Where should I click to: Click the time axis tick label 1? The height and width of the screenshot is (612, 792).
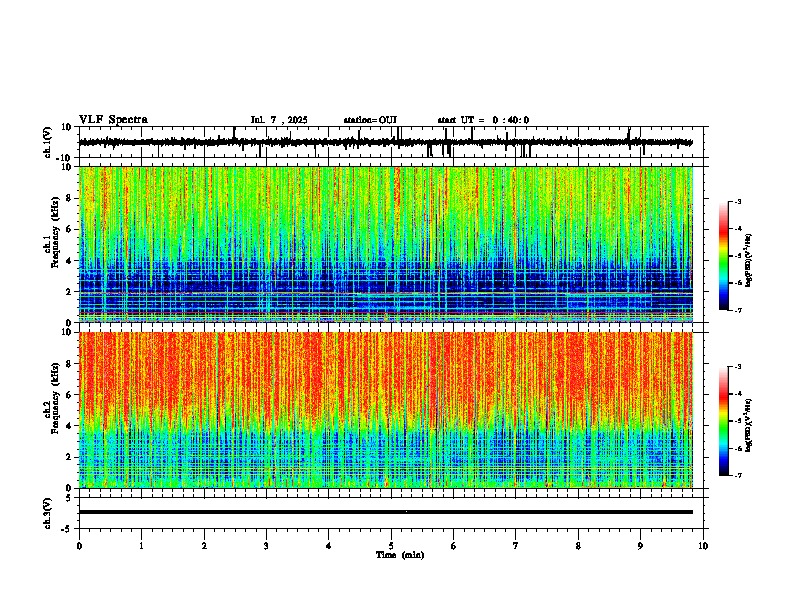[x=141, y=546]
